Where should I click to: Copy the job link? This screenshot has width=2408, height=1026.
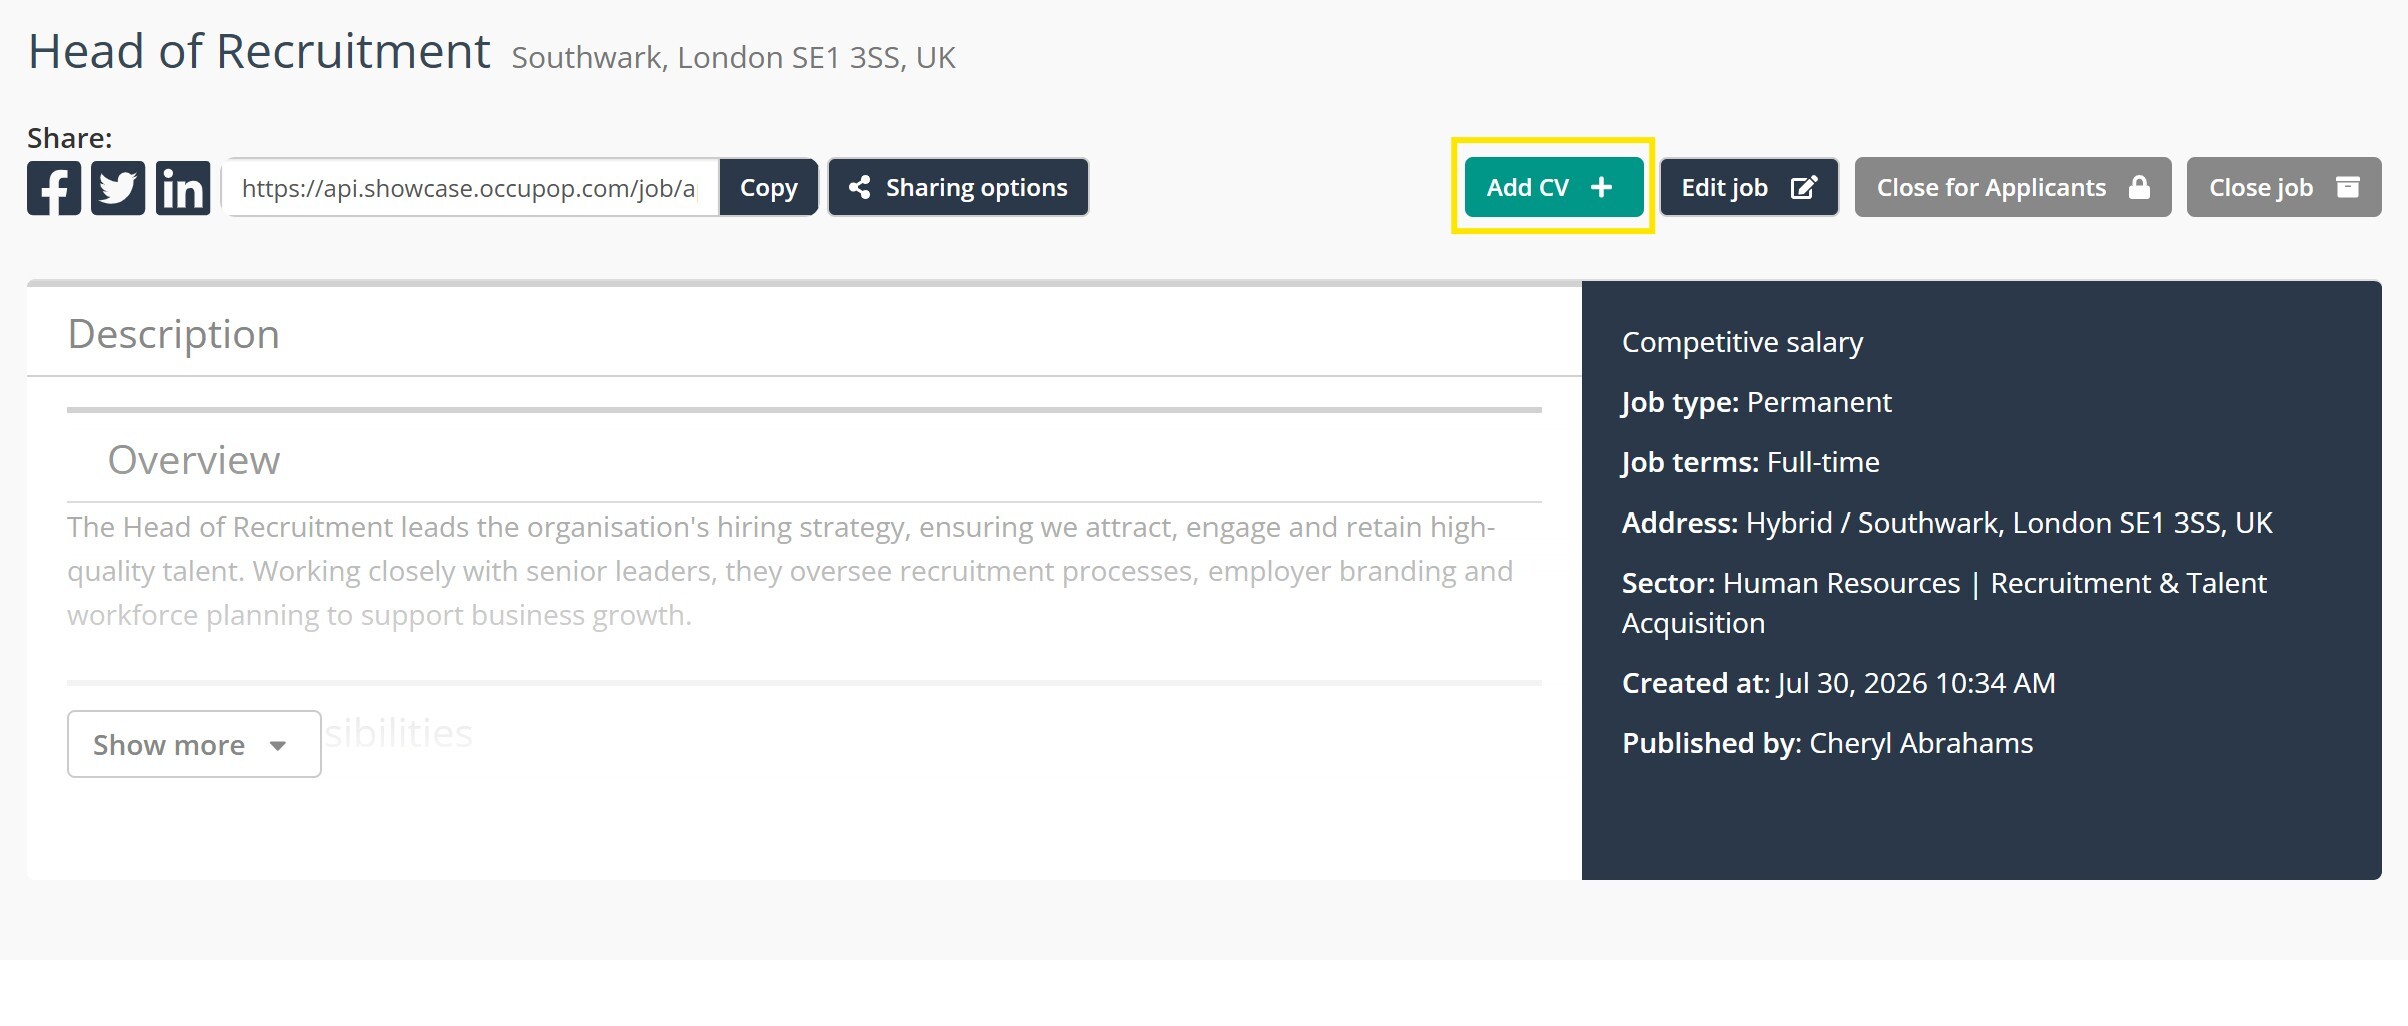pyautogui.click(x=768, y=188)
